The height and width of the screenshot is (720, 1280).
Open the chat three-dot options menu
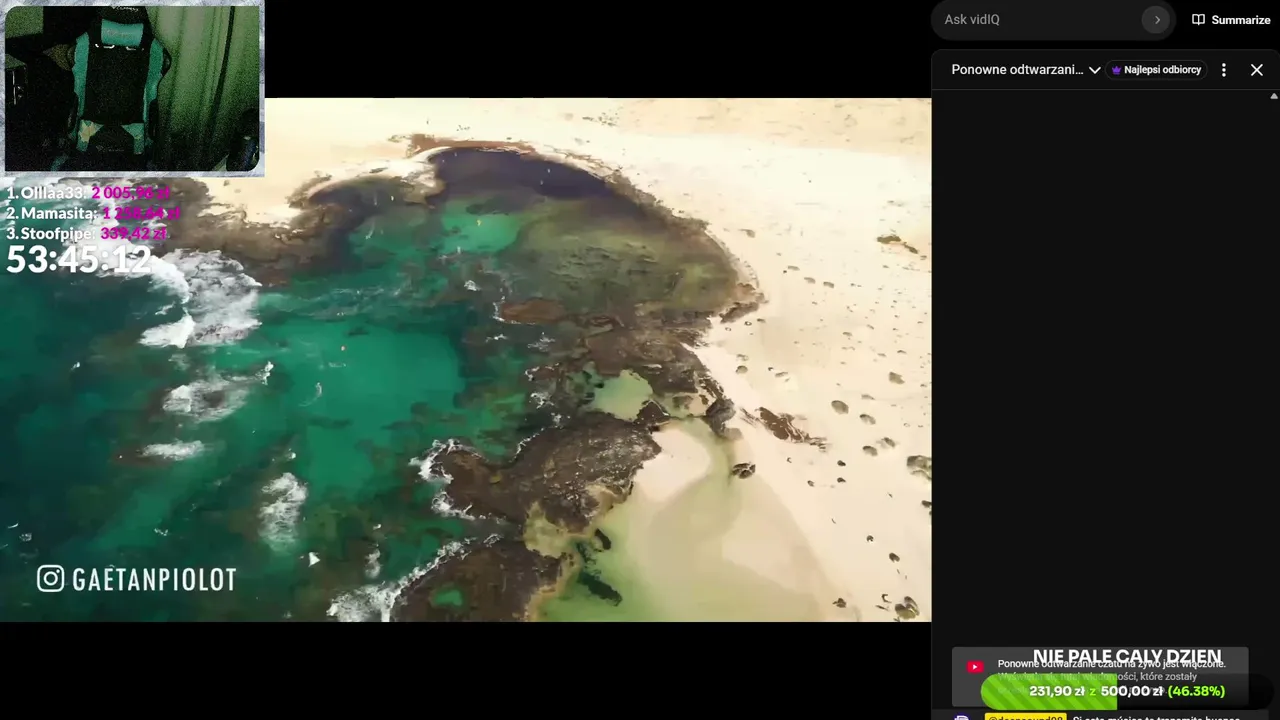point(1223,70)
